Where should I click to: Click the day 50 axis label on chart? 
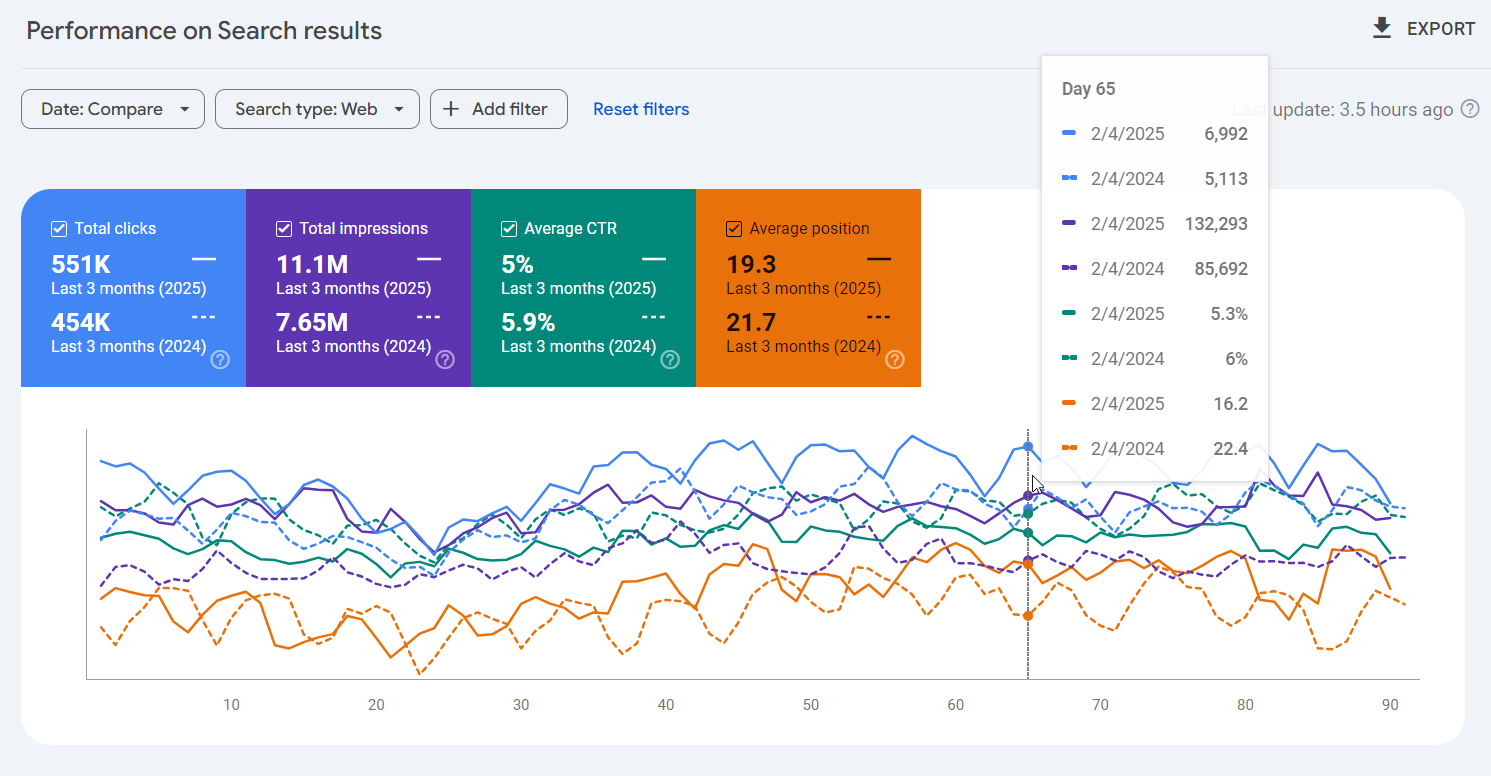pos(811,704)
